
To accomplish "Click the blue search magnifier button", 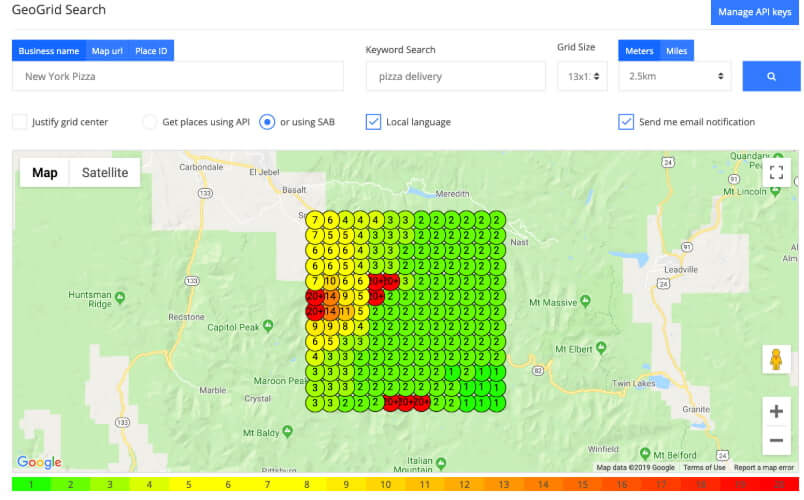I will [771, 76].
